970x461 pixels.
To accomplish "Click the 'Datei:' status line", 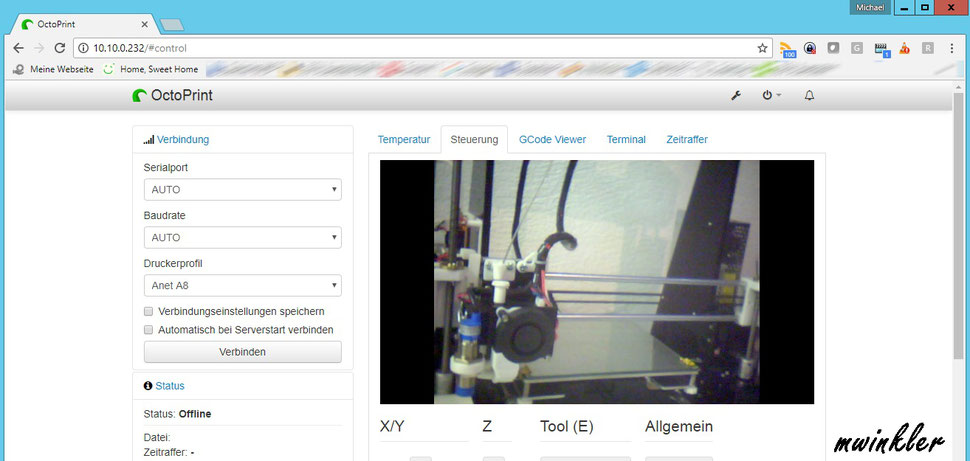I will click(157, 437).
